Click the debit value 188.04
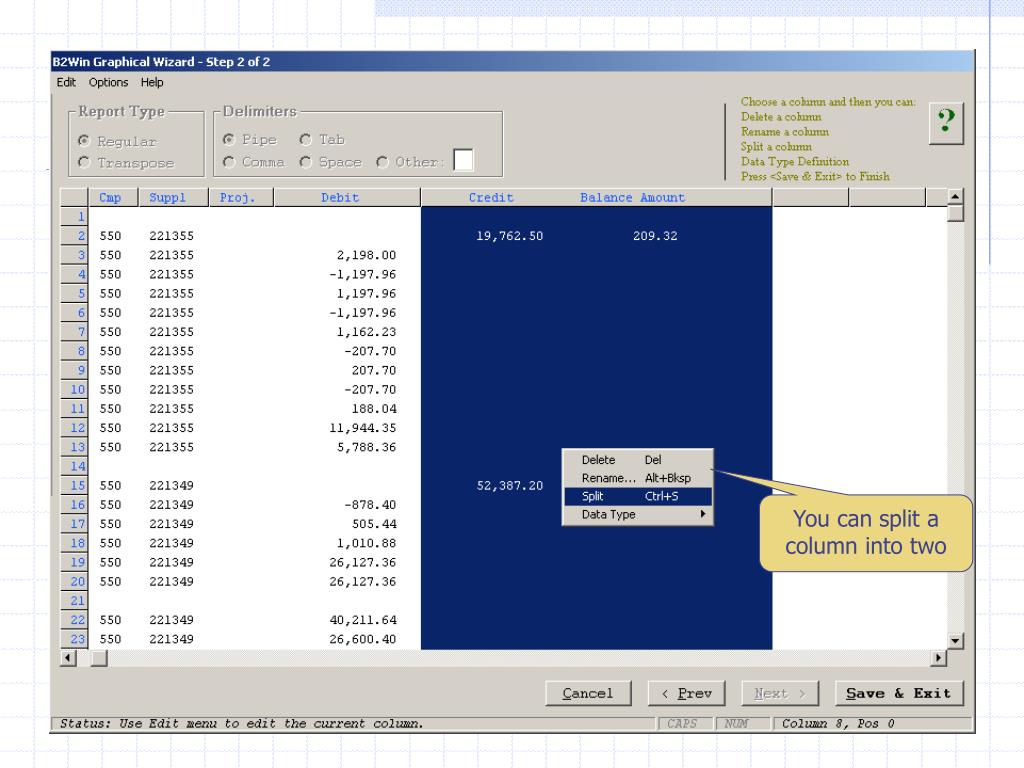Image resolution: width=1024 pixels, height=768 pixels. point(374,409)
